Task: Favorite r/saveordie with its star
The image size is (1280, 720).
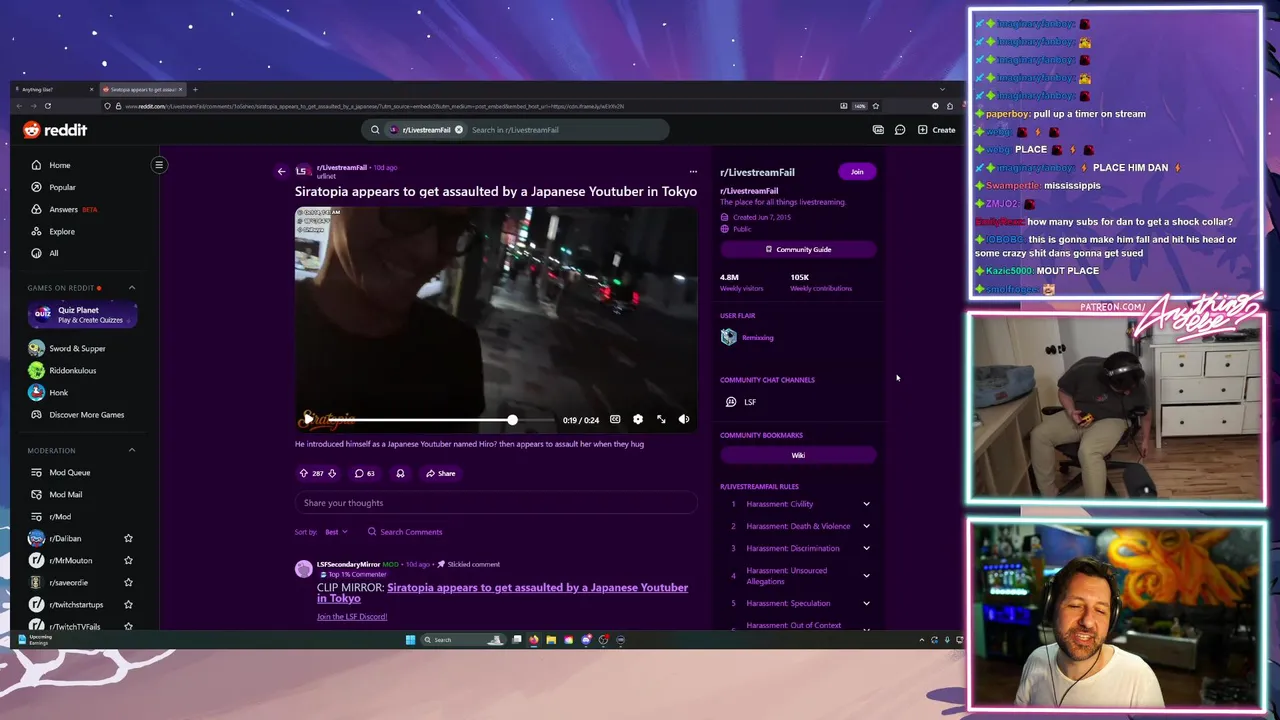Action: point(128,582)
